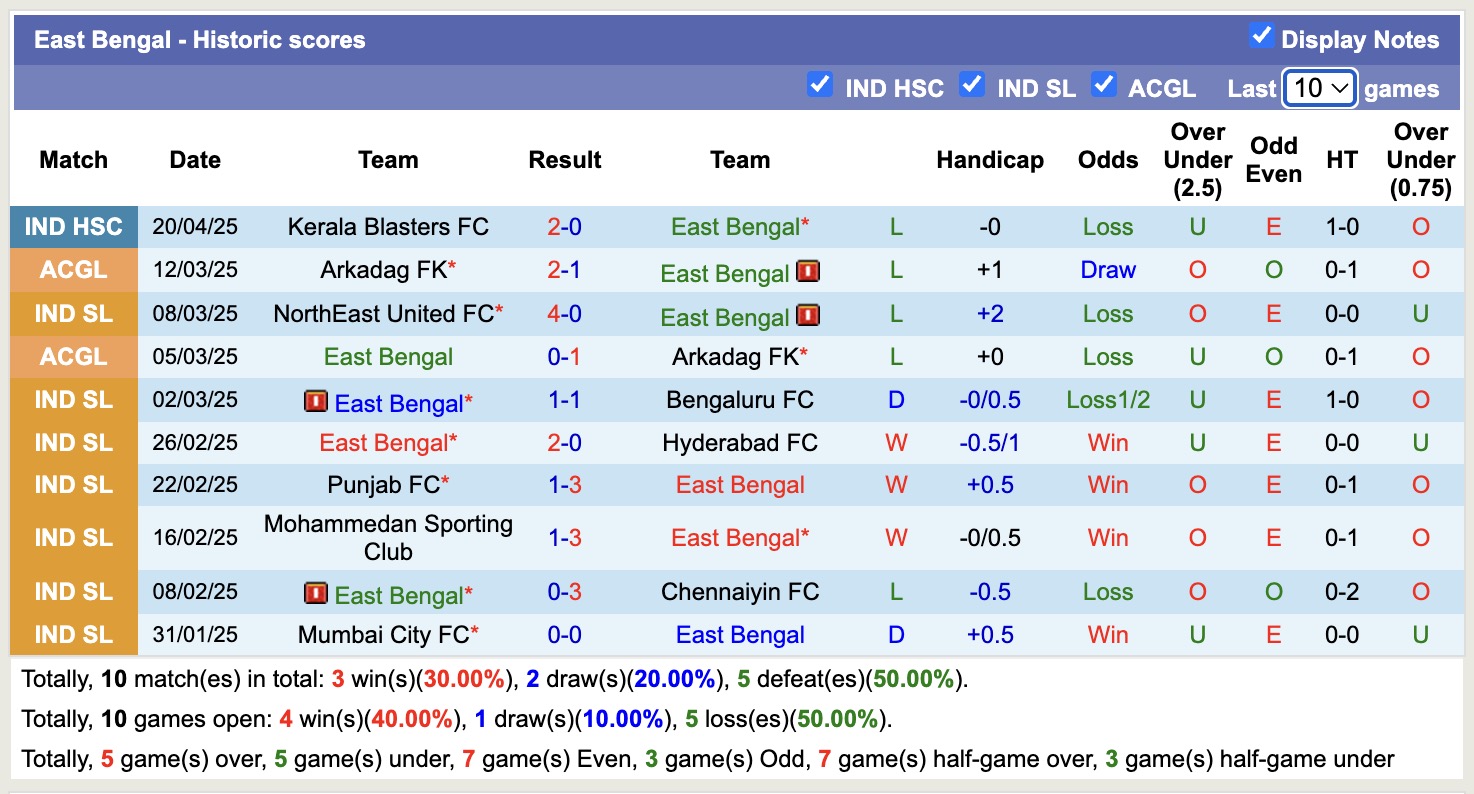Open Kerala Blasters FC team link
This screenshot has width=1474, height=794.
click(x=388, y=227)
